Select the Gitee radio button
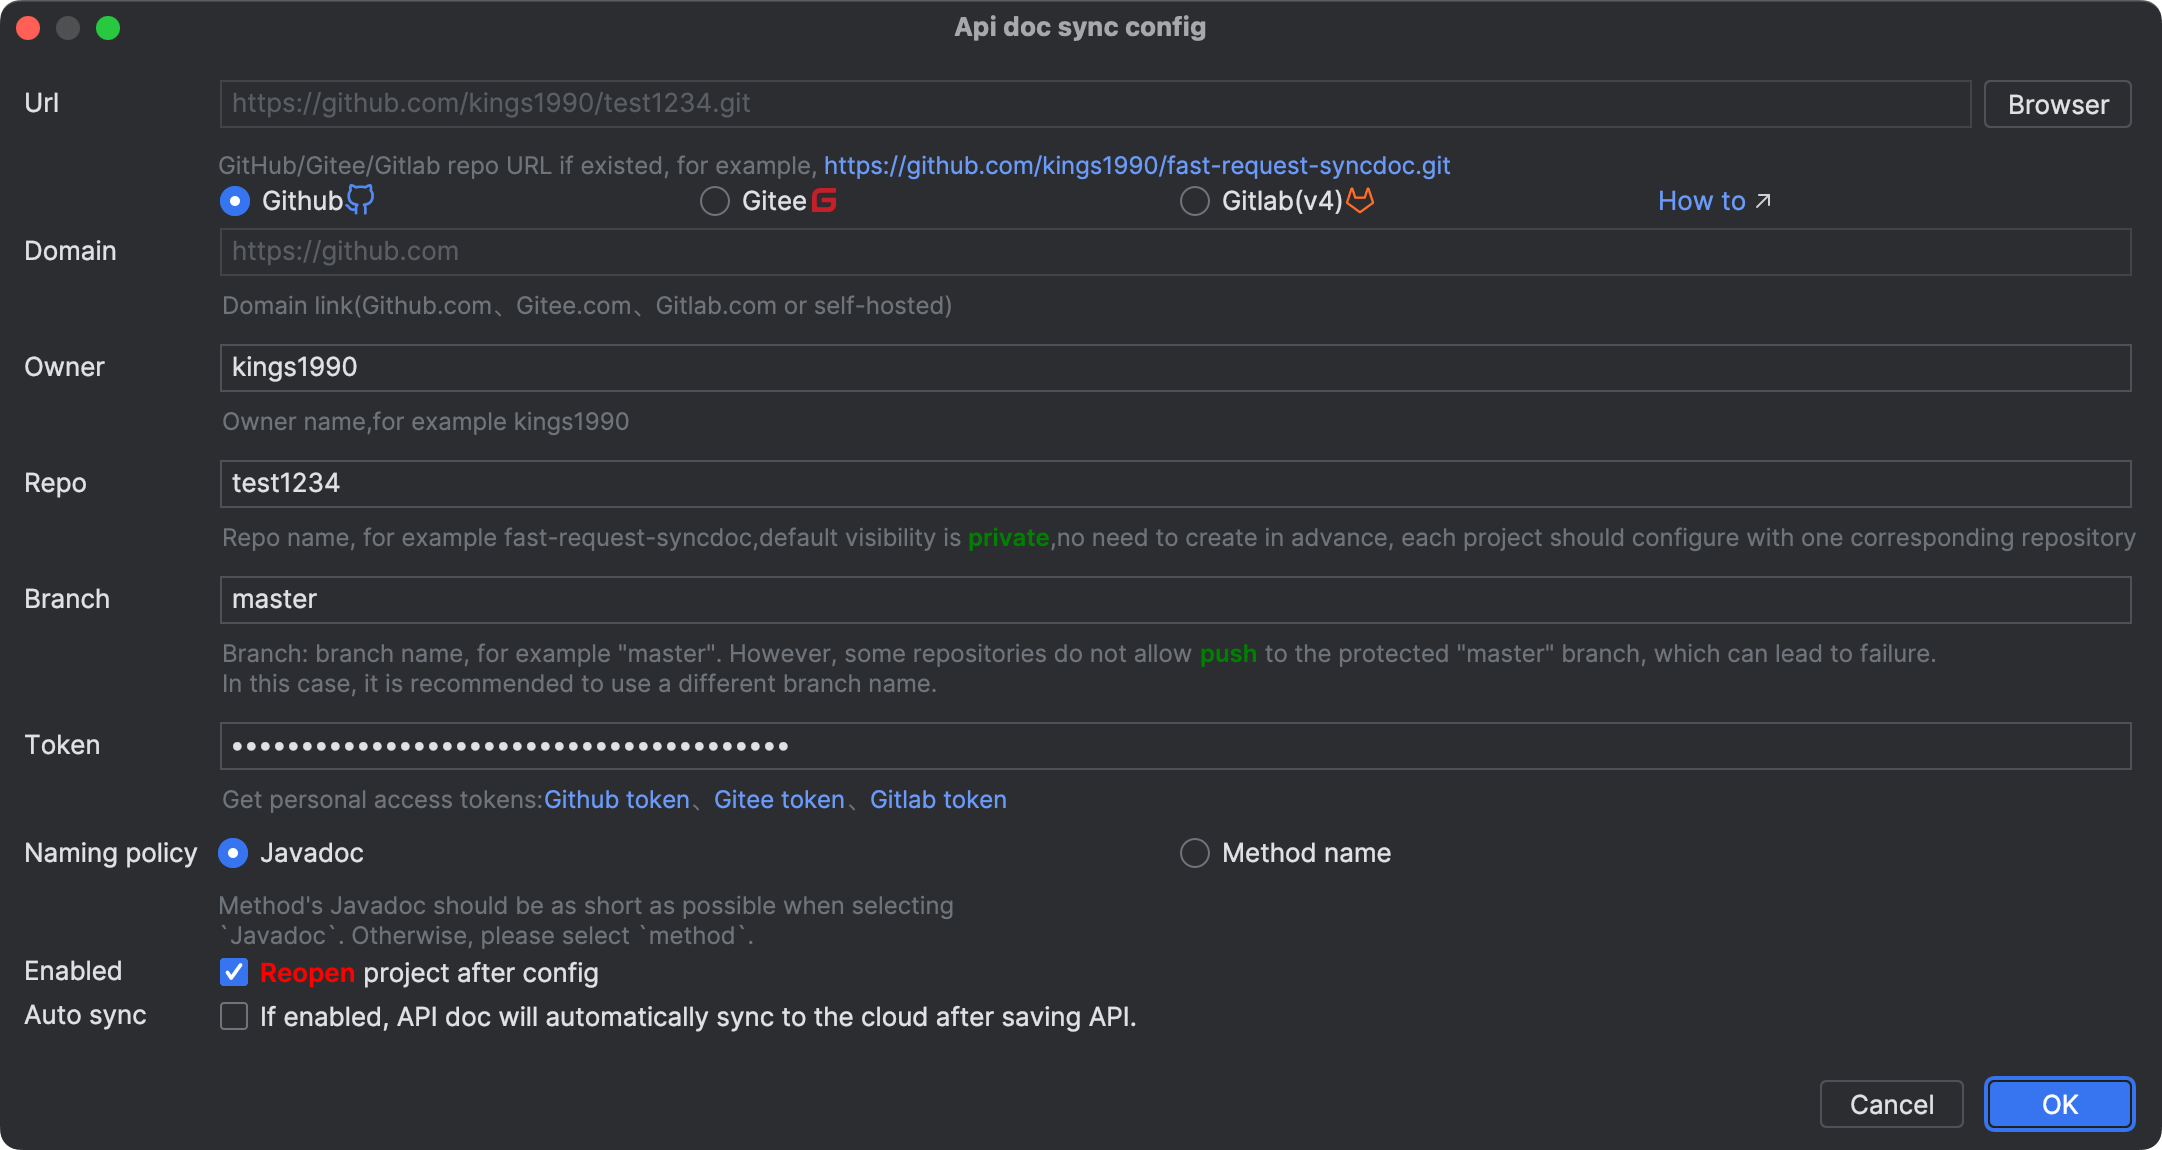Viewport: 2162px width, 1150px height. pyautogui.click(x=712, y=200)
